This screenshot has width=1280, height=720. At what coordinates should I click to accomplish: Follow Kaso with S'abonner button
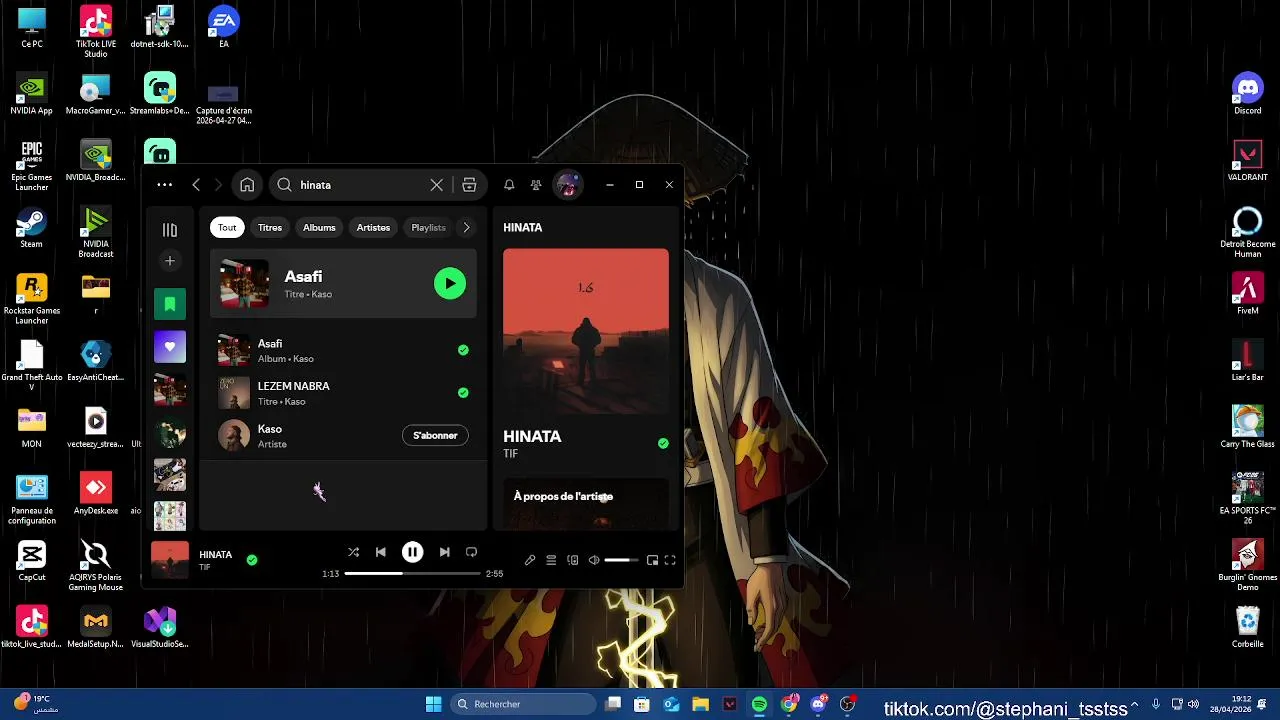click(435, 436)
